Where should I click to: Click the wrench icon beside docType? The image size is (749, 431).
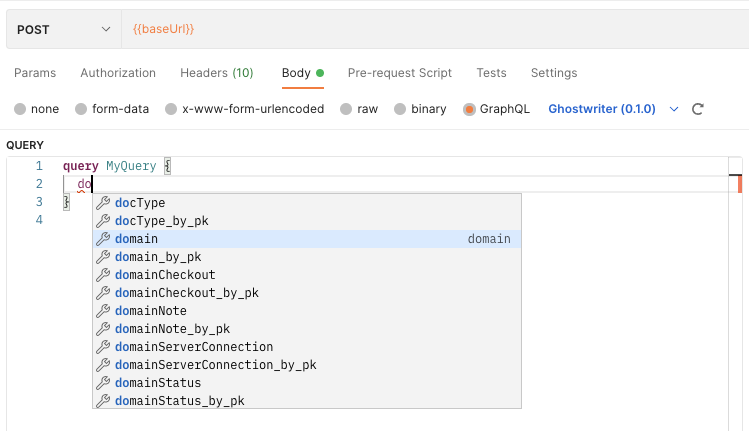(103, 203)
